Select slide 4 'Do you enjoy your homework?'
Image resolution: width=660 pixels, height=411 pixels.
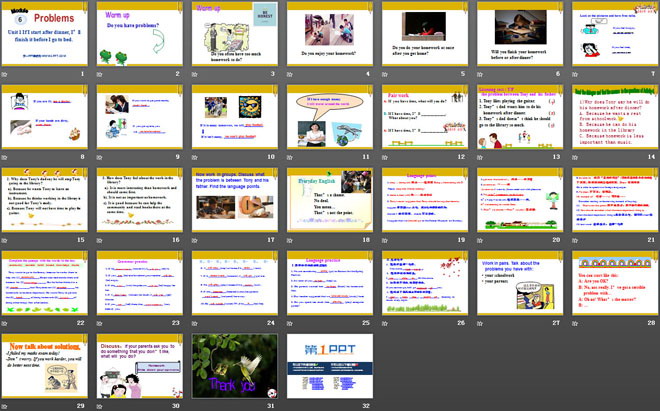tap(327, 36)
